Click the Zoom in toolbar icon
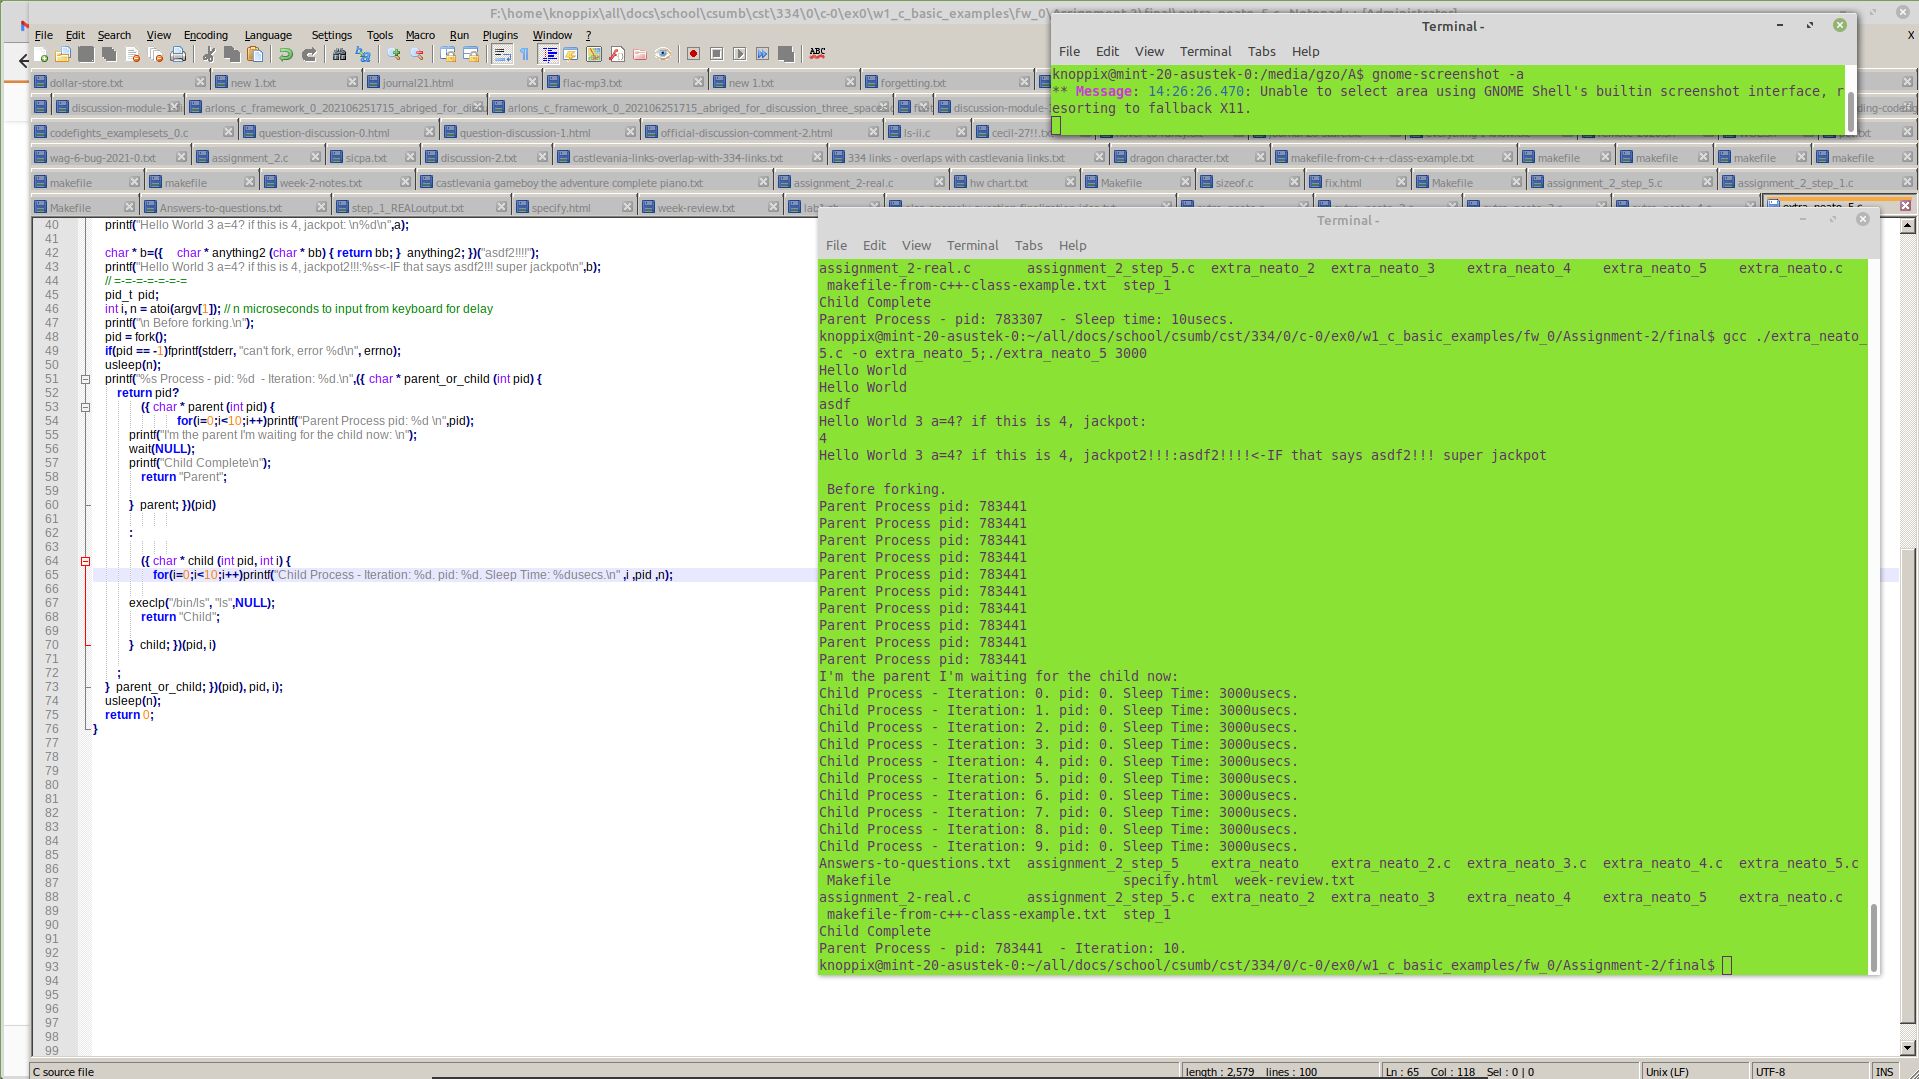Viewport: 1919px width, 1079px height. coord(394,54)
